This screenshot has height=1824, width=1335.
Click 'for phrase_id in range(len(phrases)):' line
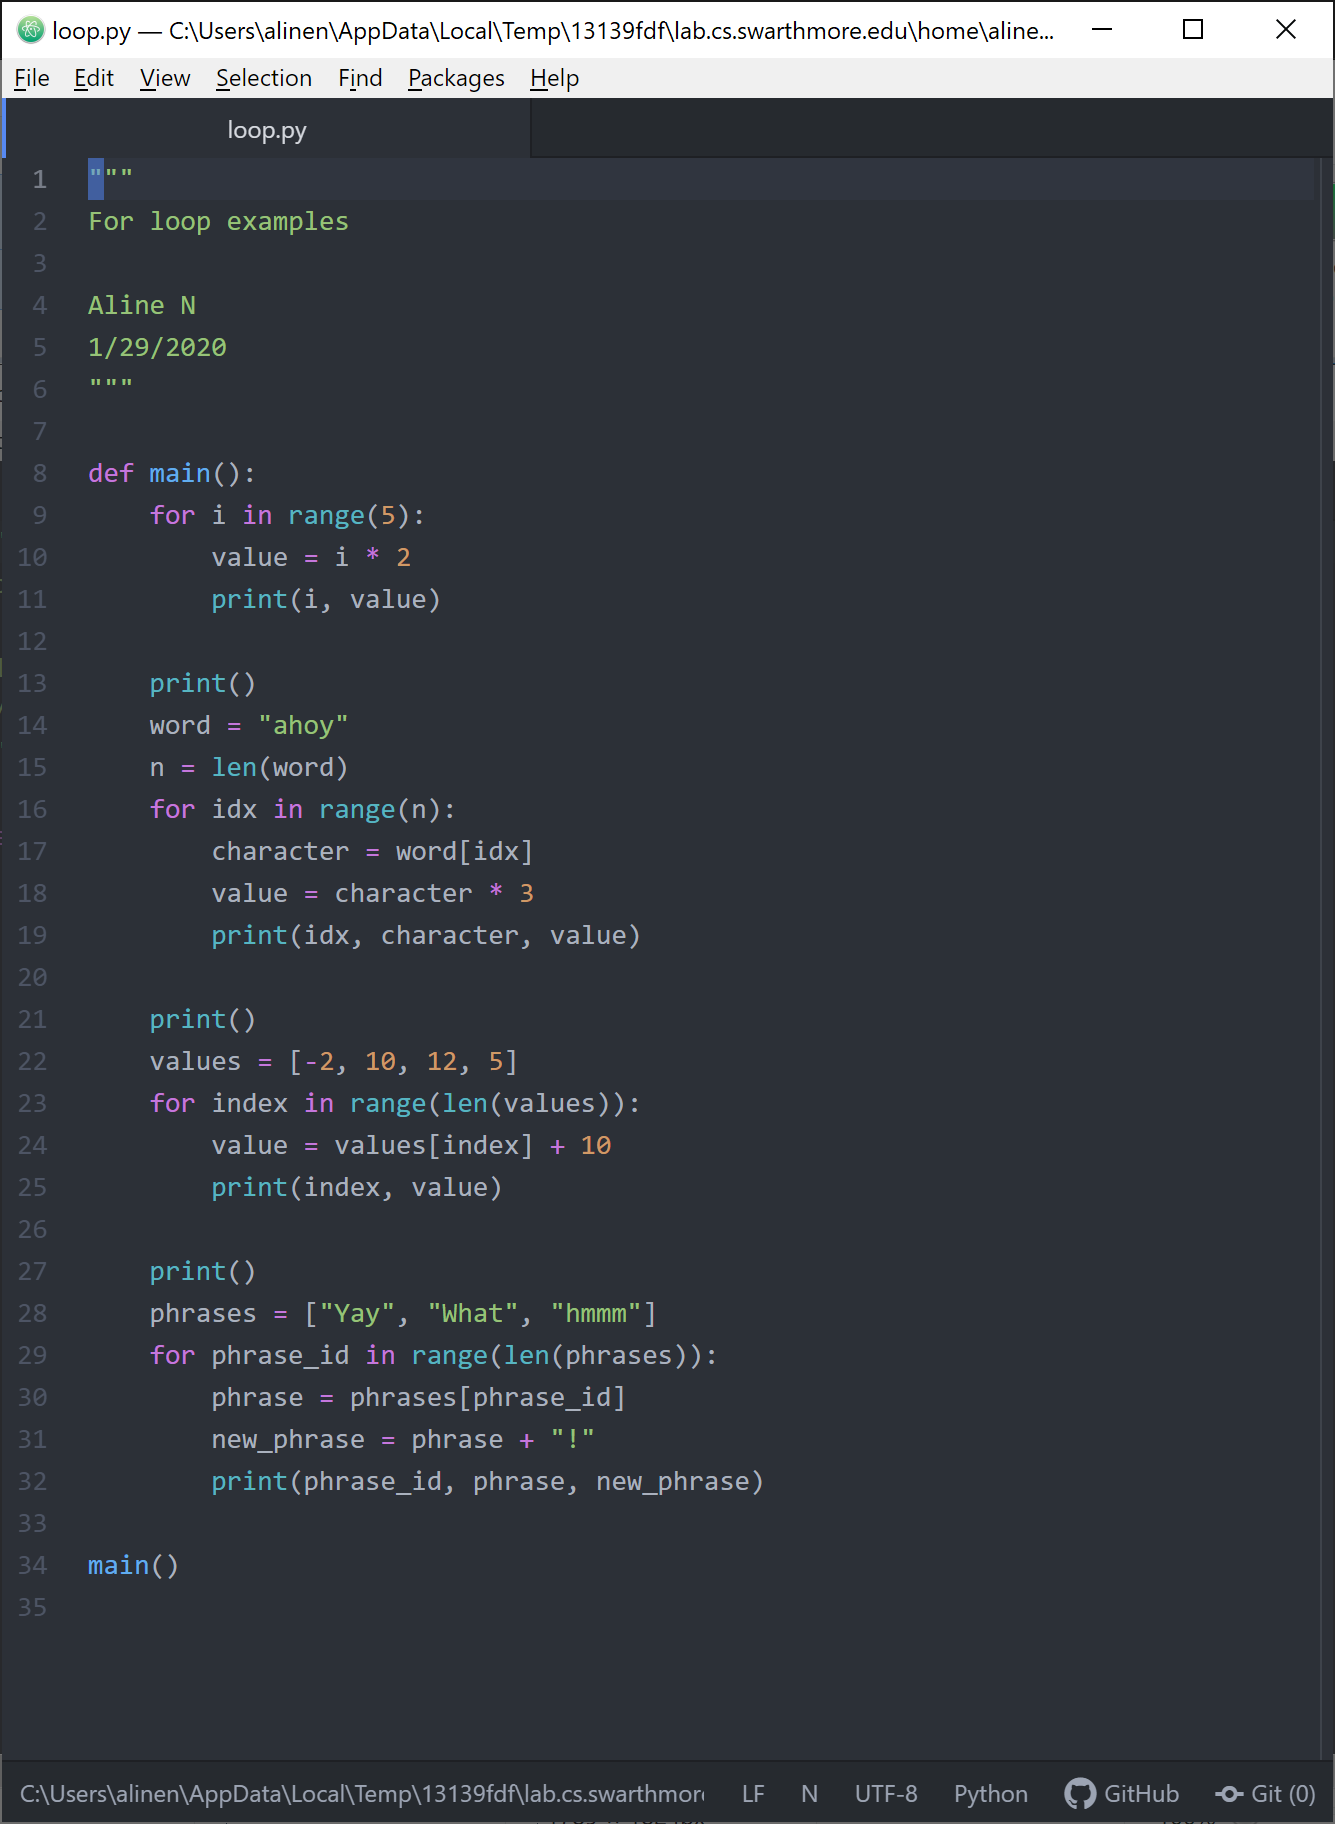point(434,1355)
